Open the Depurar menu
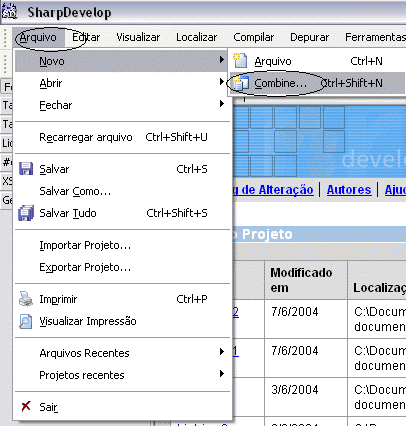 click(x=310, y=37)
